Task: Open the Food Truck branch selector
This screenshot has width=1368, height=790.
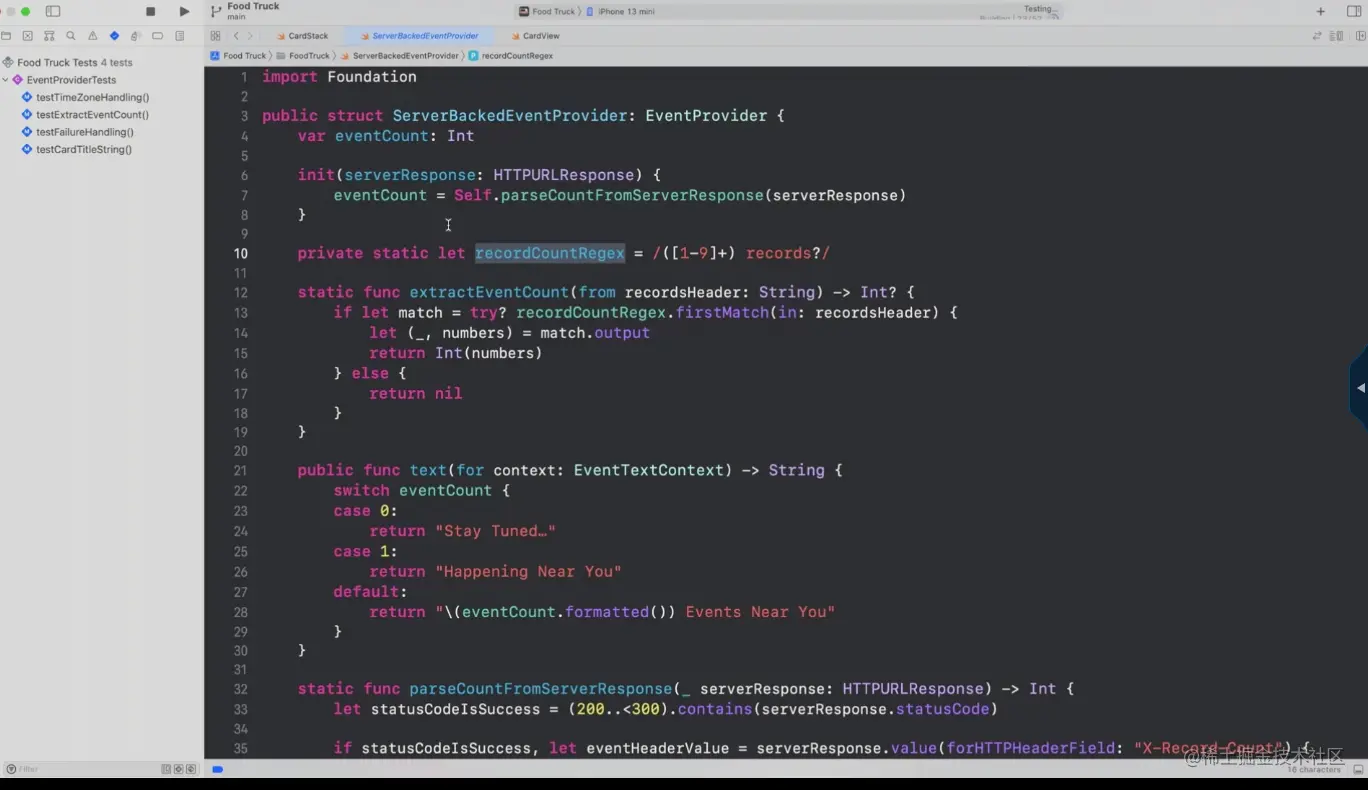Action: (x=246, y=11)
